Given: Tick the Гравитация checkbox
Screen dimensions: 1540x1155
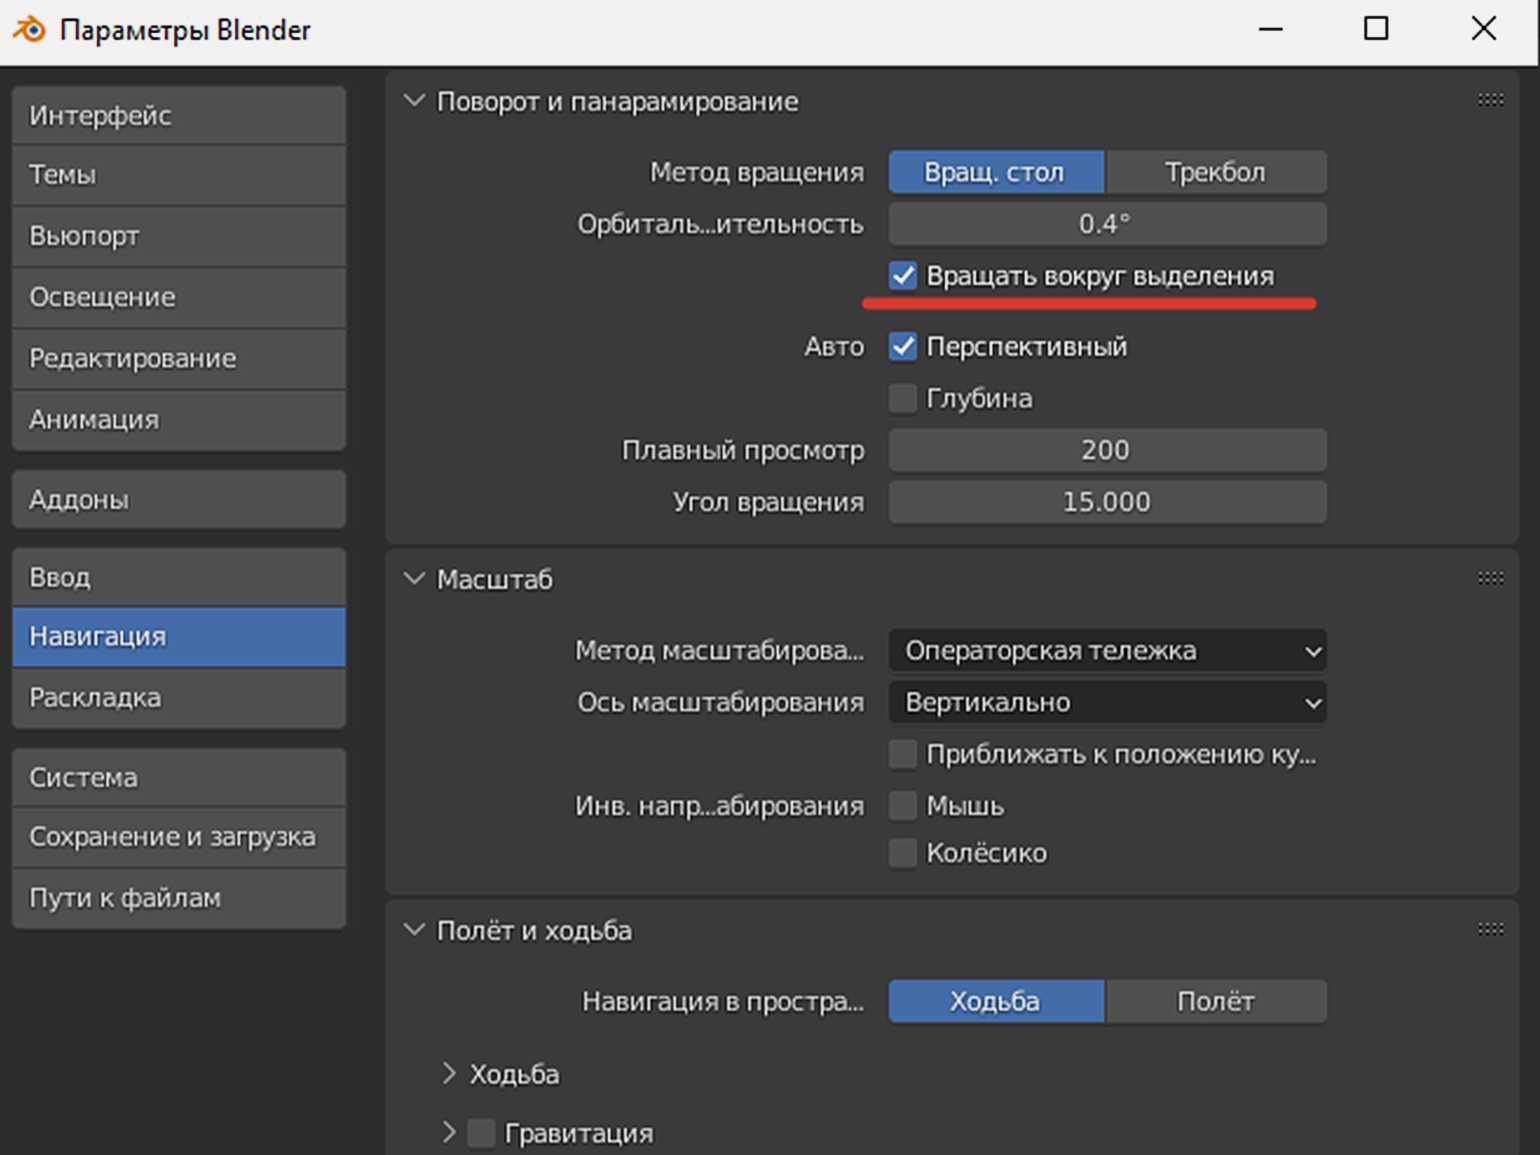Looking at the screenshot, I should [482, 1133].
